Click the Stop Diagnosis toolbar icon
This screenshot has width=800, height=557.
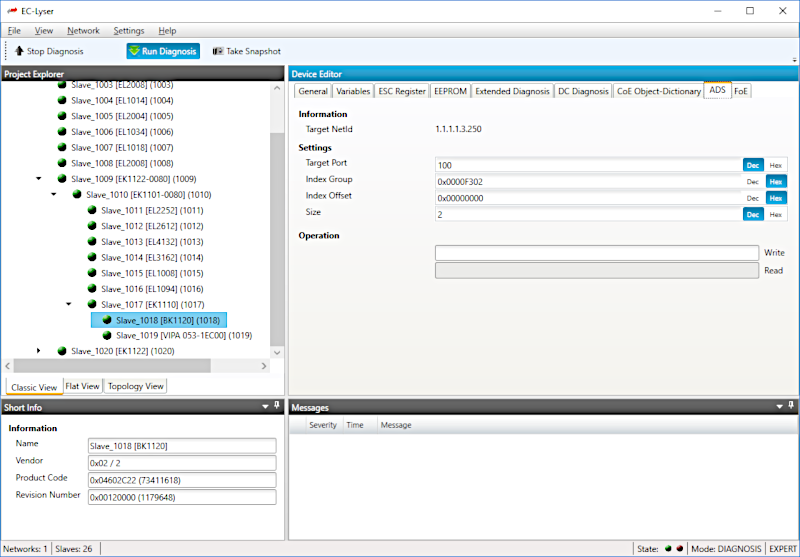point(18,51)
